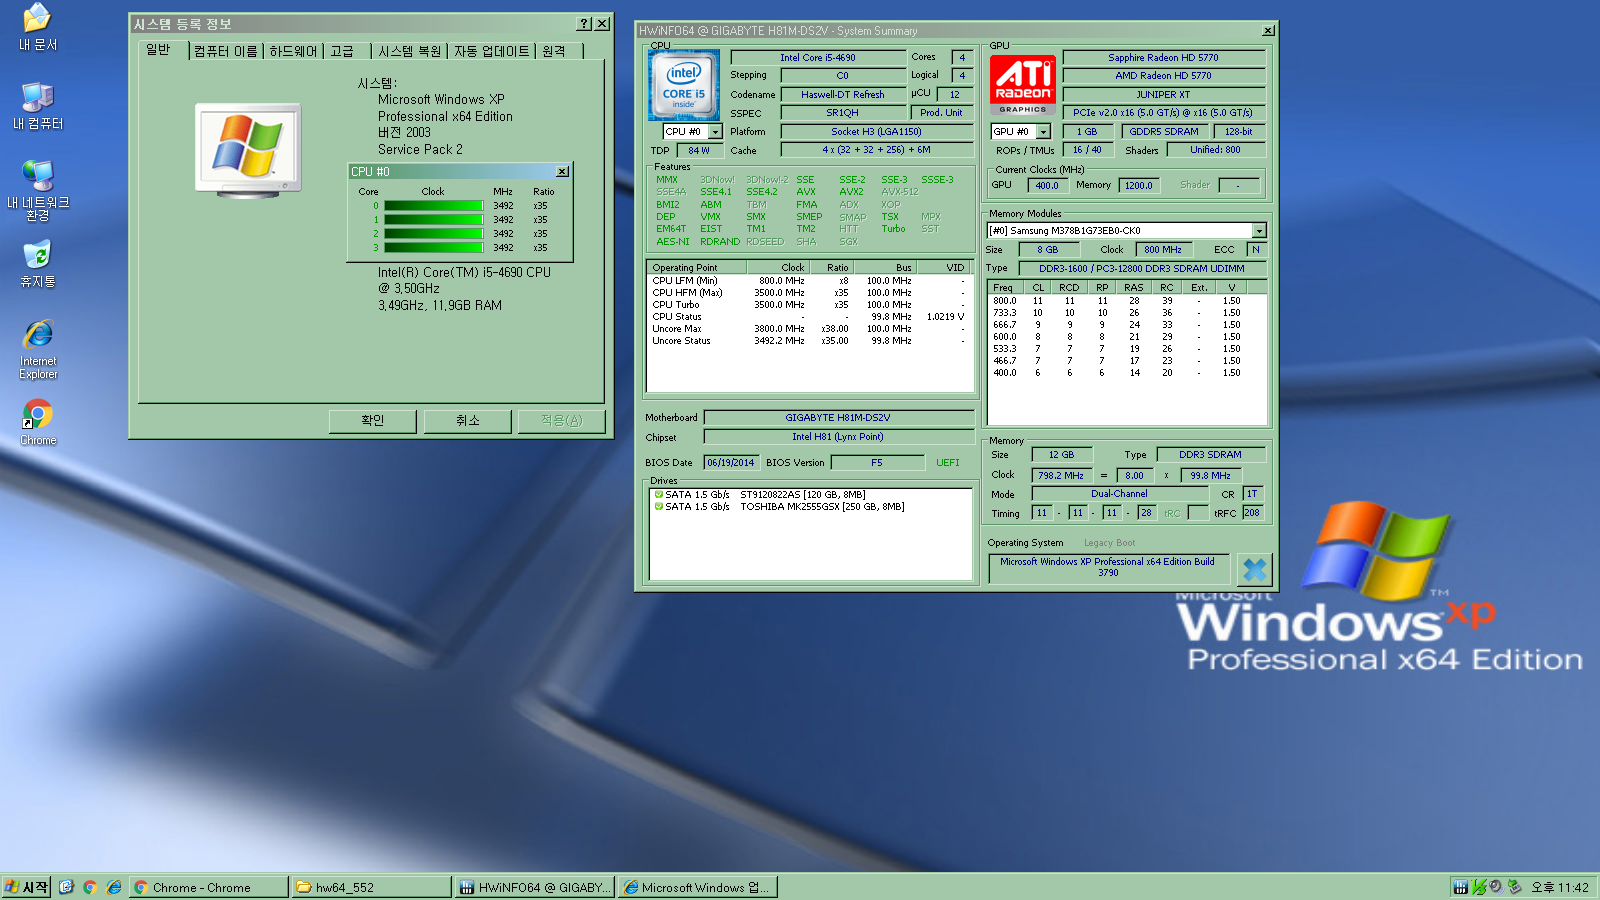
Task: Launch the Chrome desktop shortcut
Action: point(38,422)
